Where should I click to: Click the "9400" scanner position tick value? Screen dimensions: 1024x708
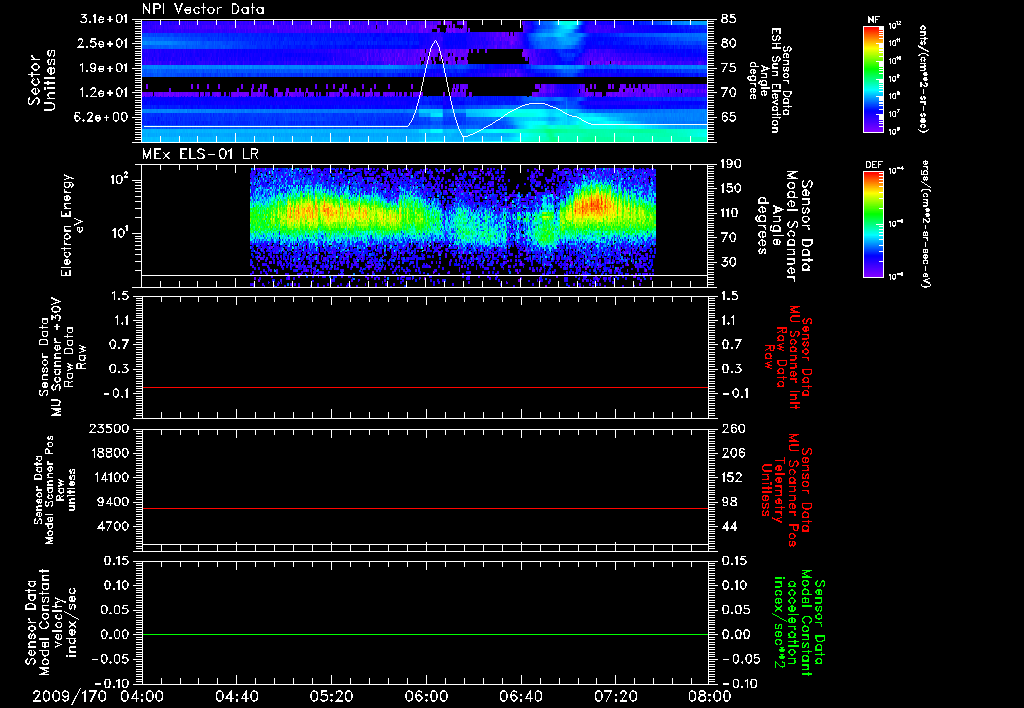(112, 502)
